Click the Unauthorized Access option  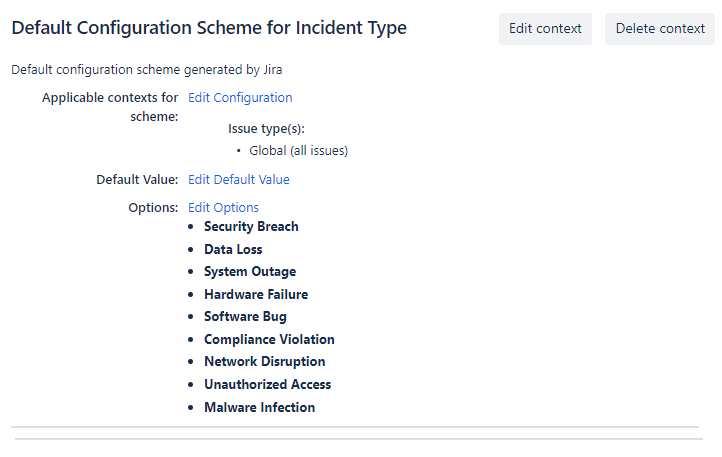(267, 385)
